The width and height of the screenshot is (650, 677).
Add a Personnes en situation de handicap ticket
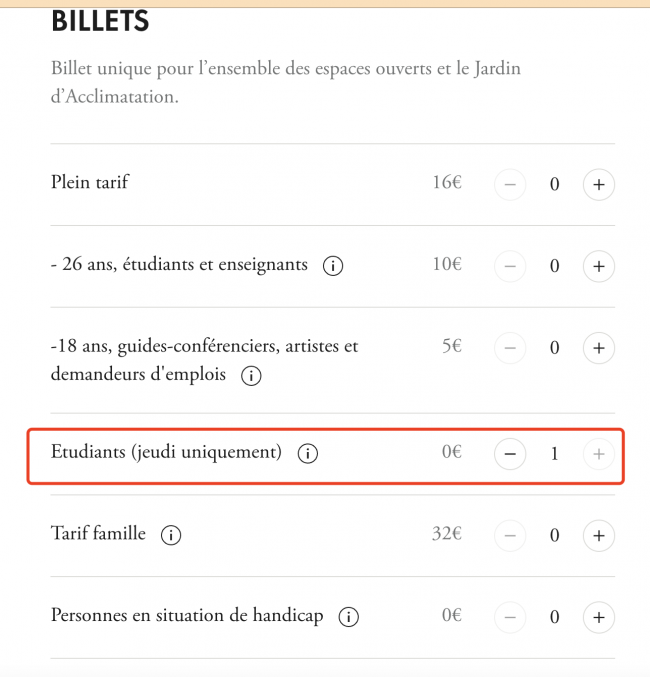[598, 617]
